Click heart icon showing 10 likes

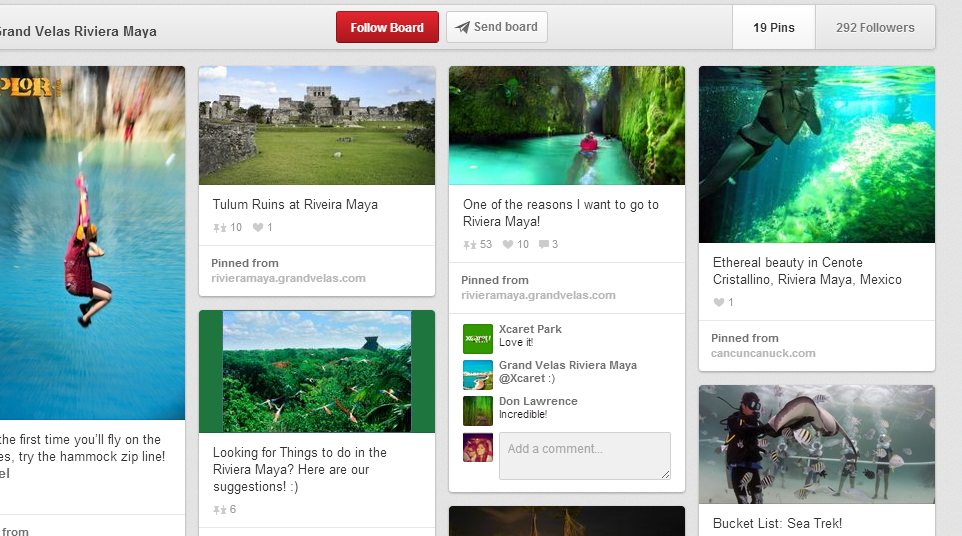(508, 244)
